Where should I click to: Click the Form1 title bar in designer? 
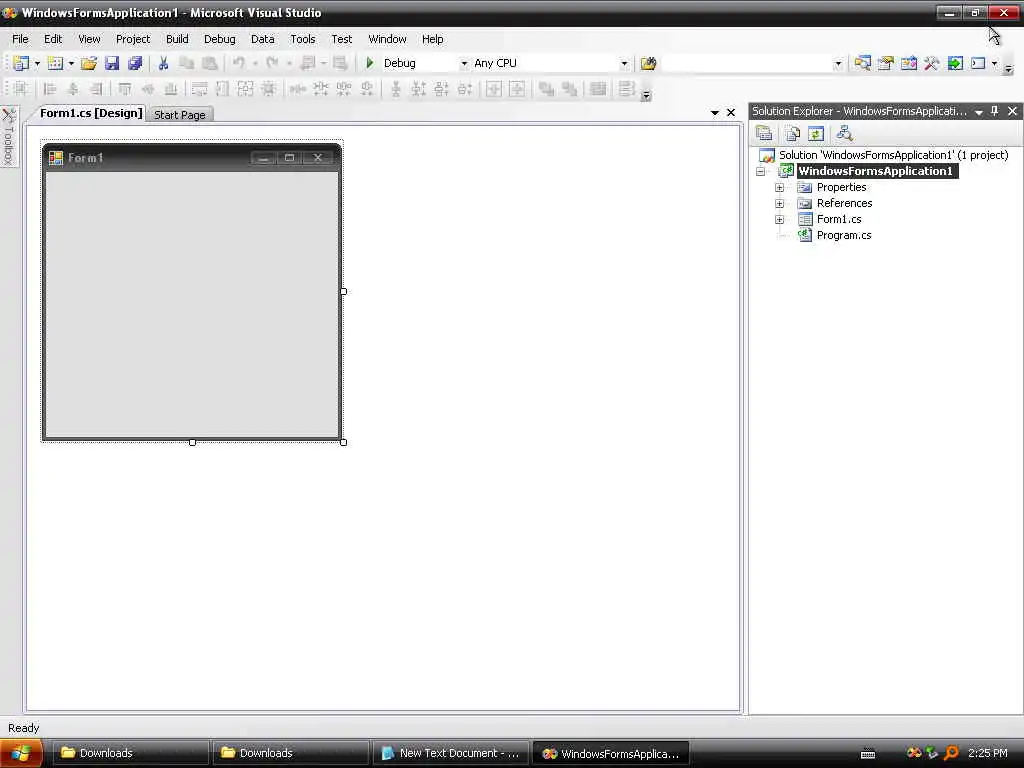point(191,158)
